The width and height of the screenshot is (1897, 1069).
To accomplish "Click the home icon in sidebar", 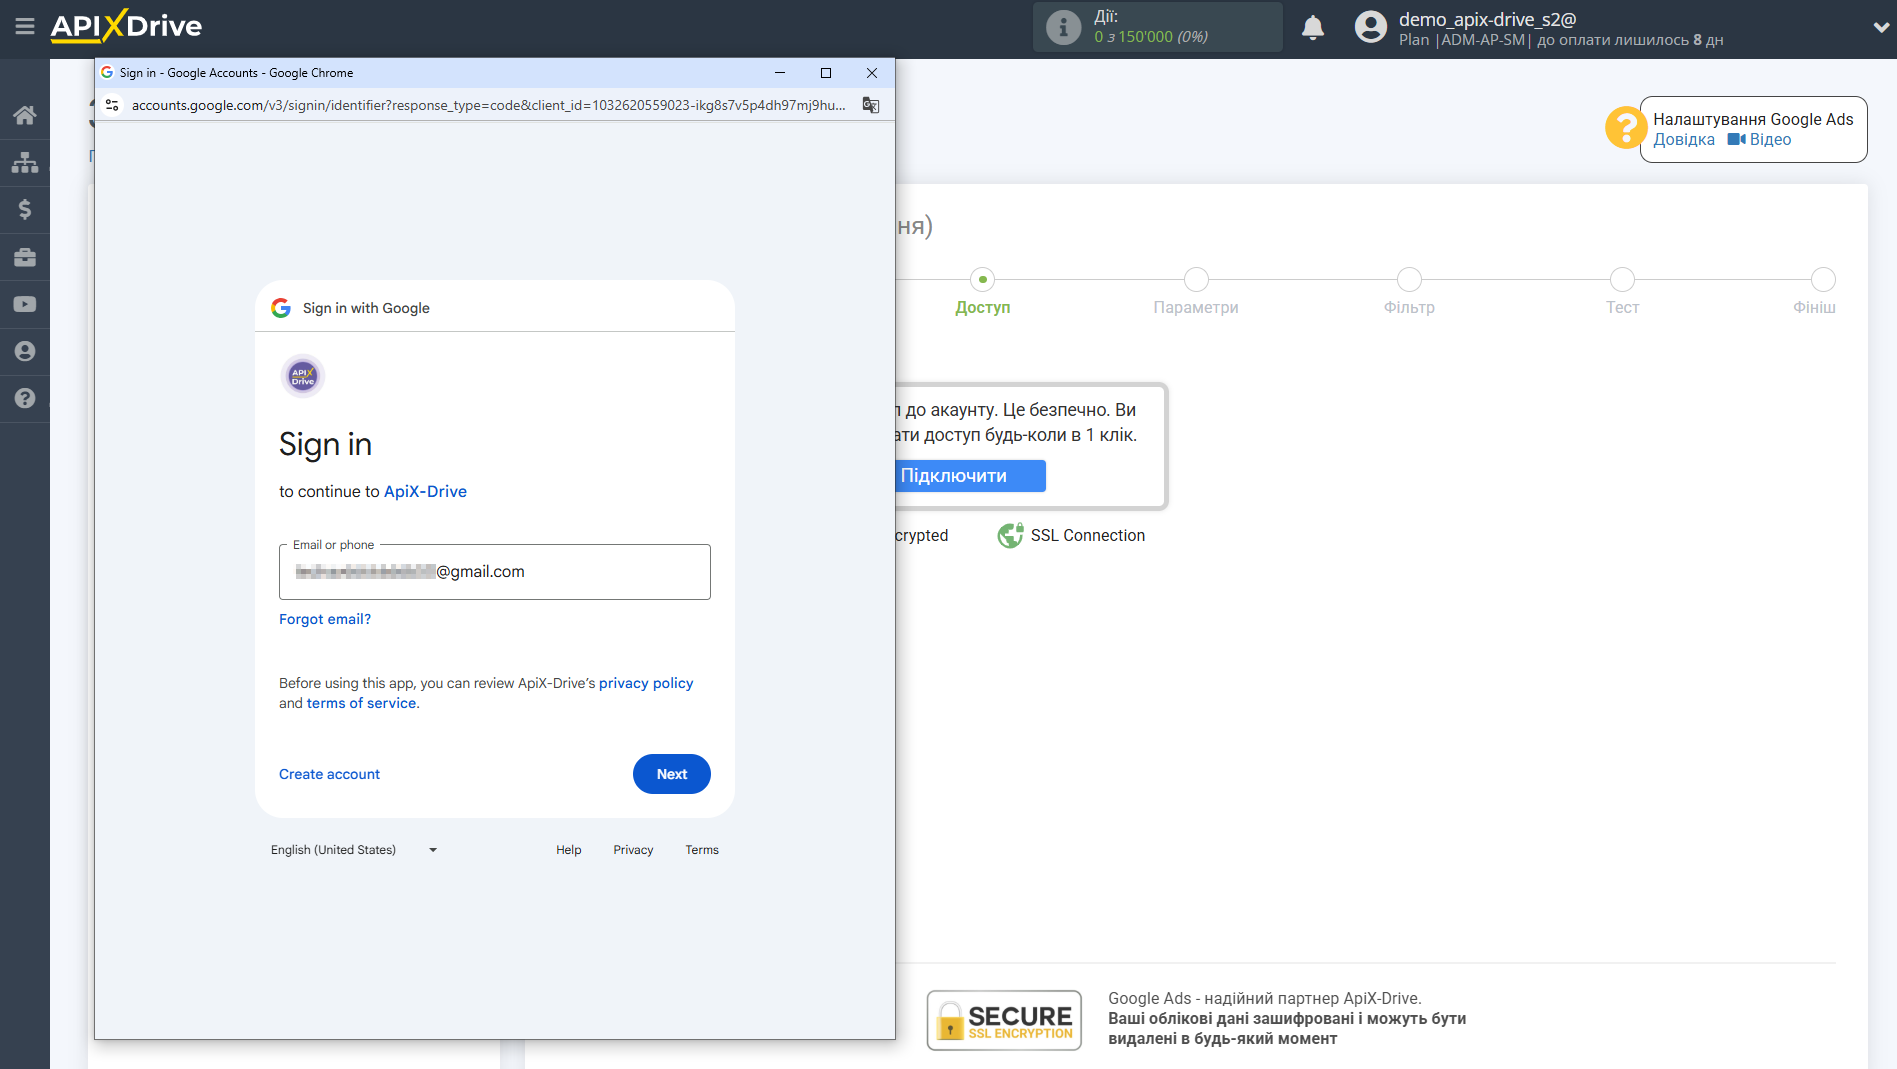I will [25, 115].
